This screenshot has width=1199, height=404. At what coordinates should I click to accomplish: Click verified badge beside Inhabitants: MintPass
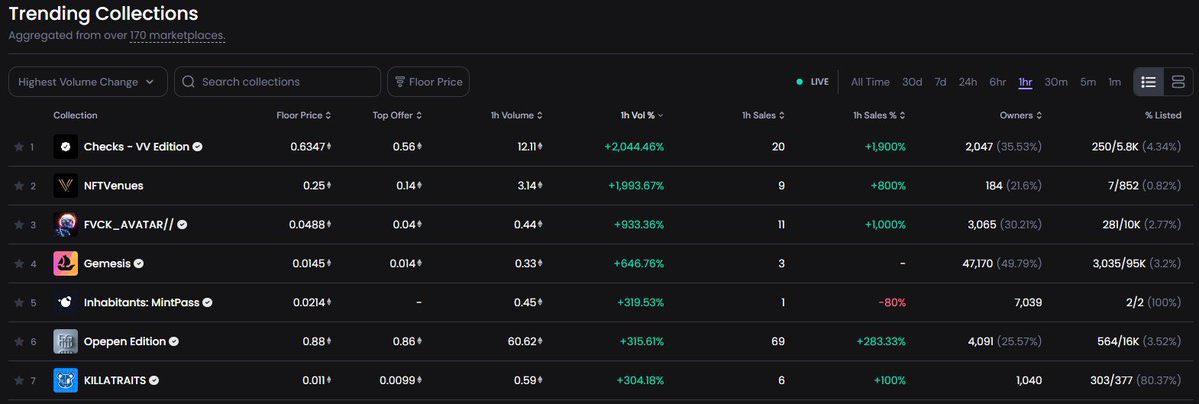point(208,302)
